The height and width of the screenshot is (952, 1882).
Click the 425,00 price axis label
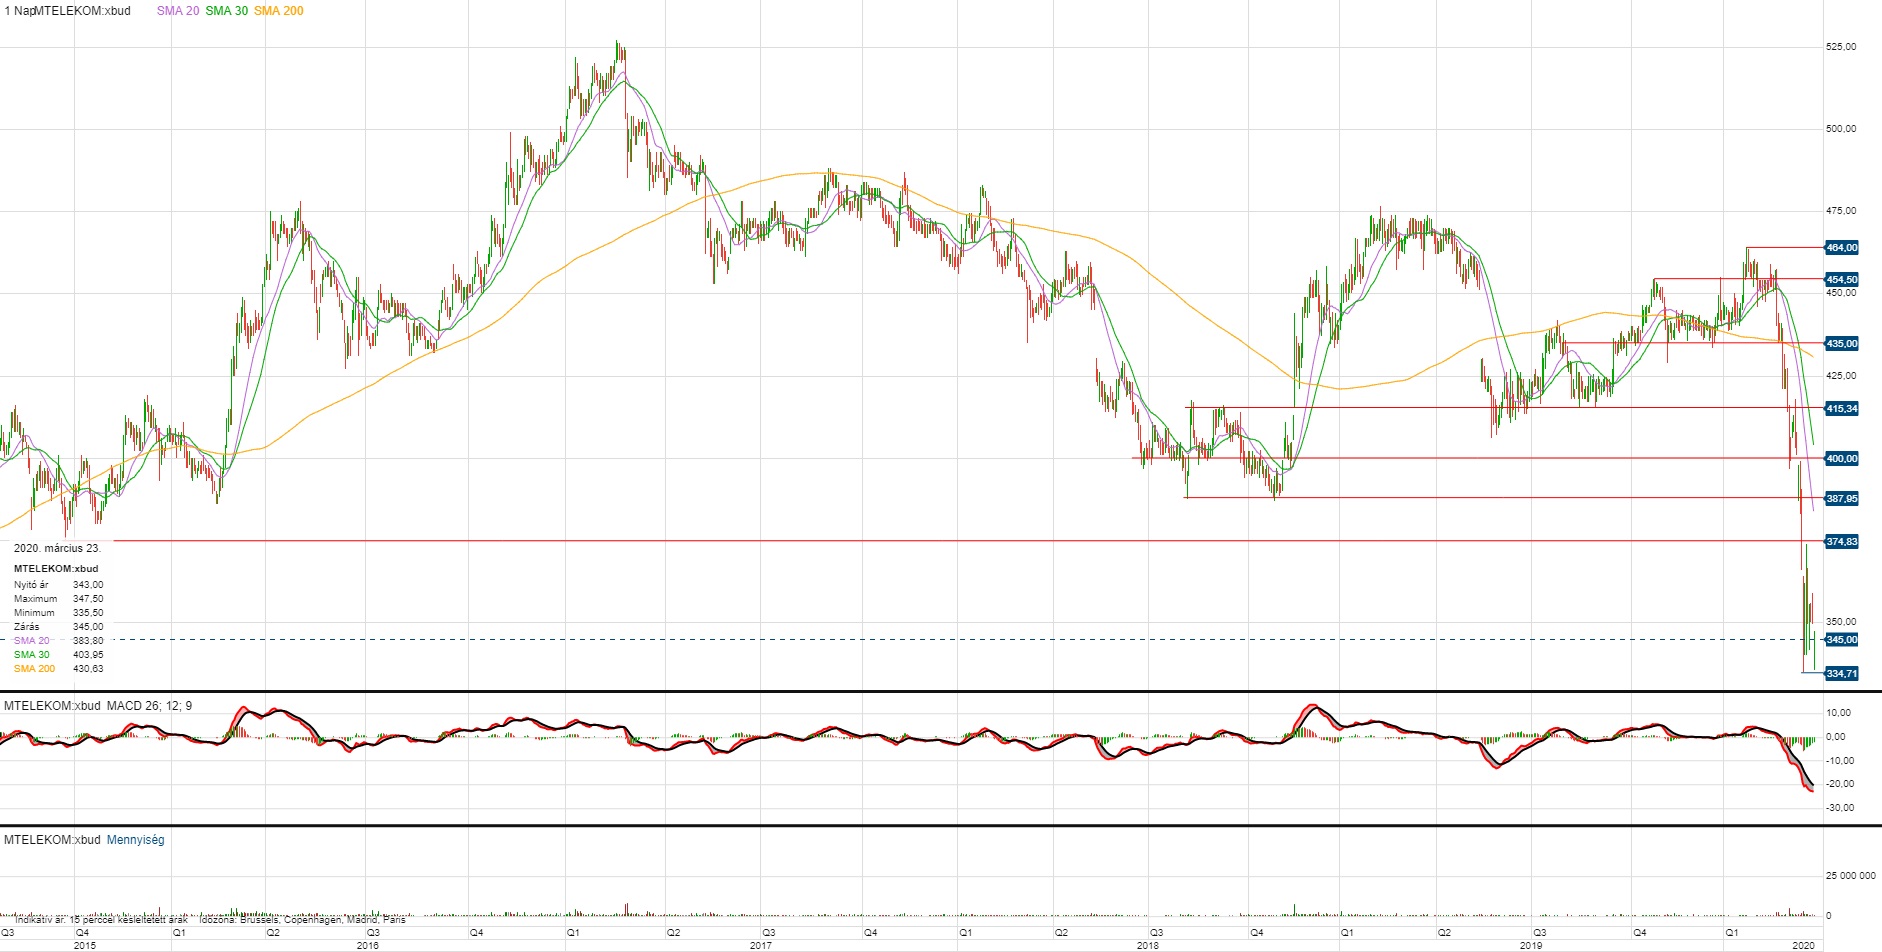[x=1841, y=376]
